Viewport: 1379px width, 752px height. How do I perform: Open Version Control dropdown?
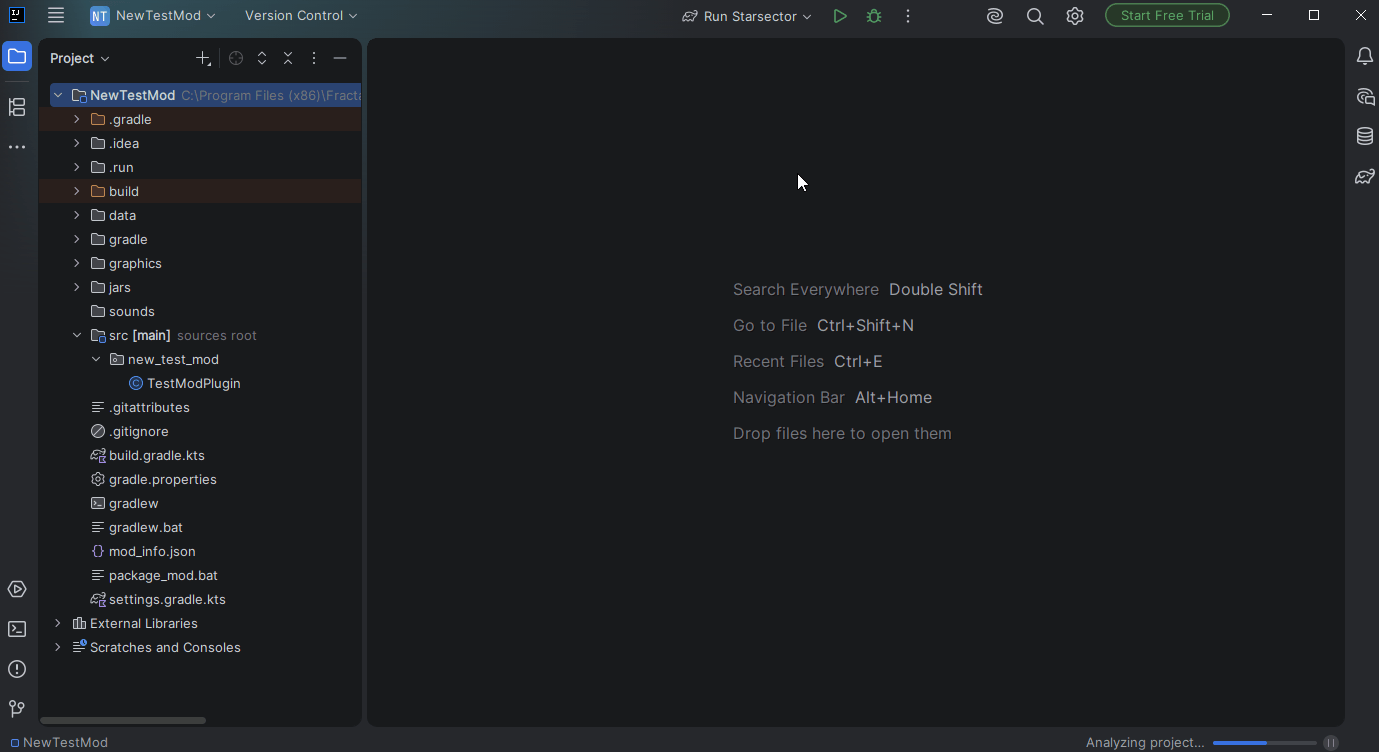[301, 16]
